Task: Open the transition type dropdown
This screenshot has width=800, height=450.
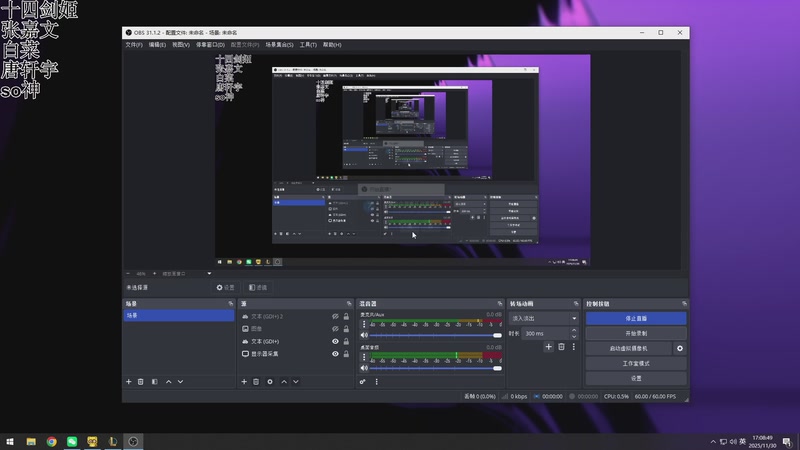Action: [x=543, y=318]
